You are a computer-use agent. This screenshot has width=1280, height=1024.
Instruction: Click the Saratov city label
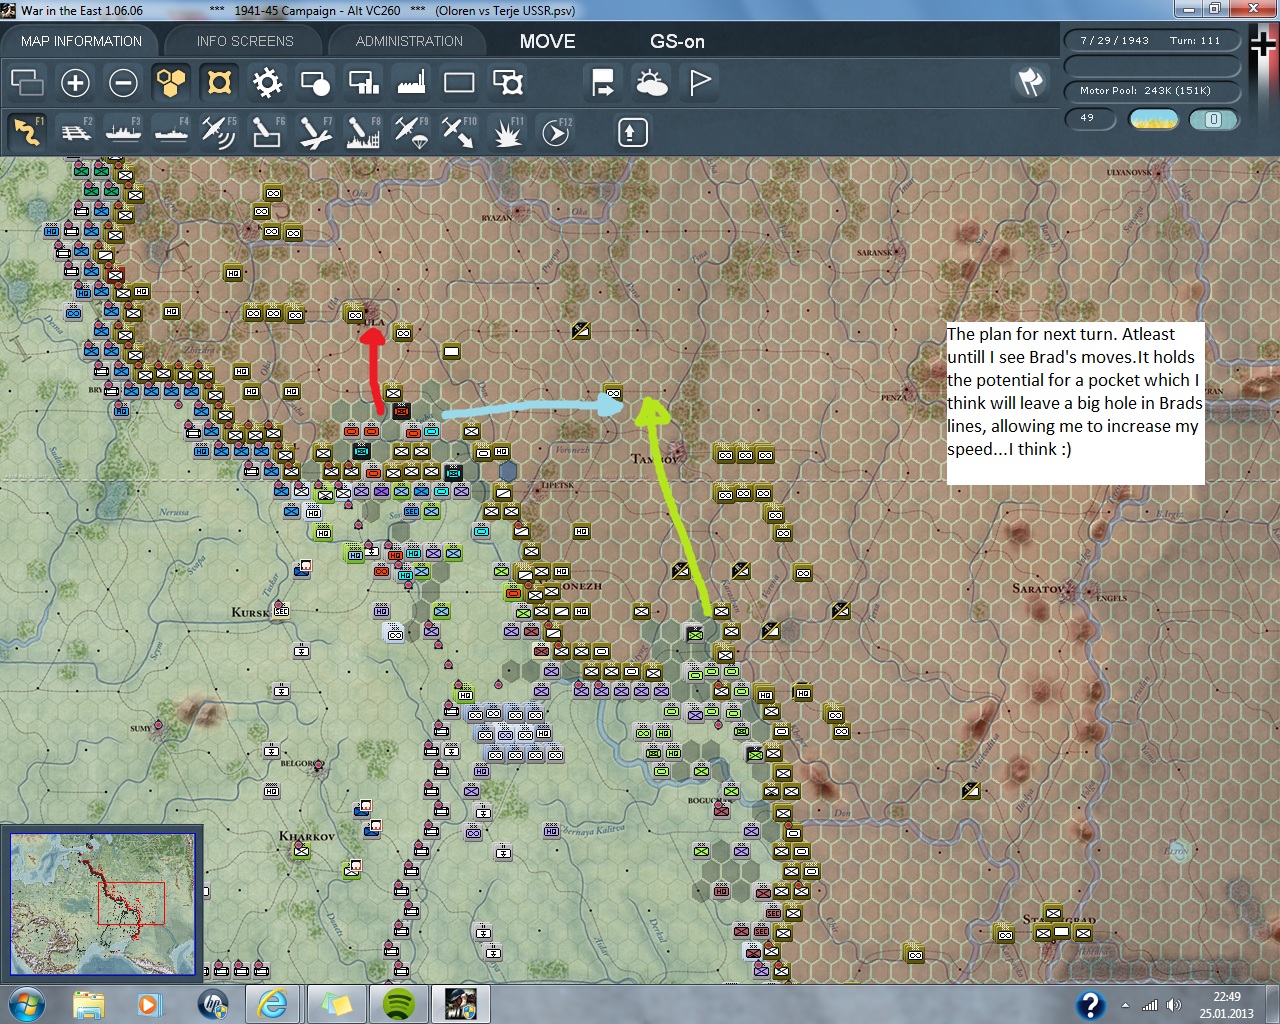[1037, 588]
